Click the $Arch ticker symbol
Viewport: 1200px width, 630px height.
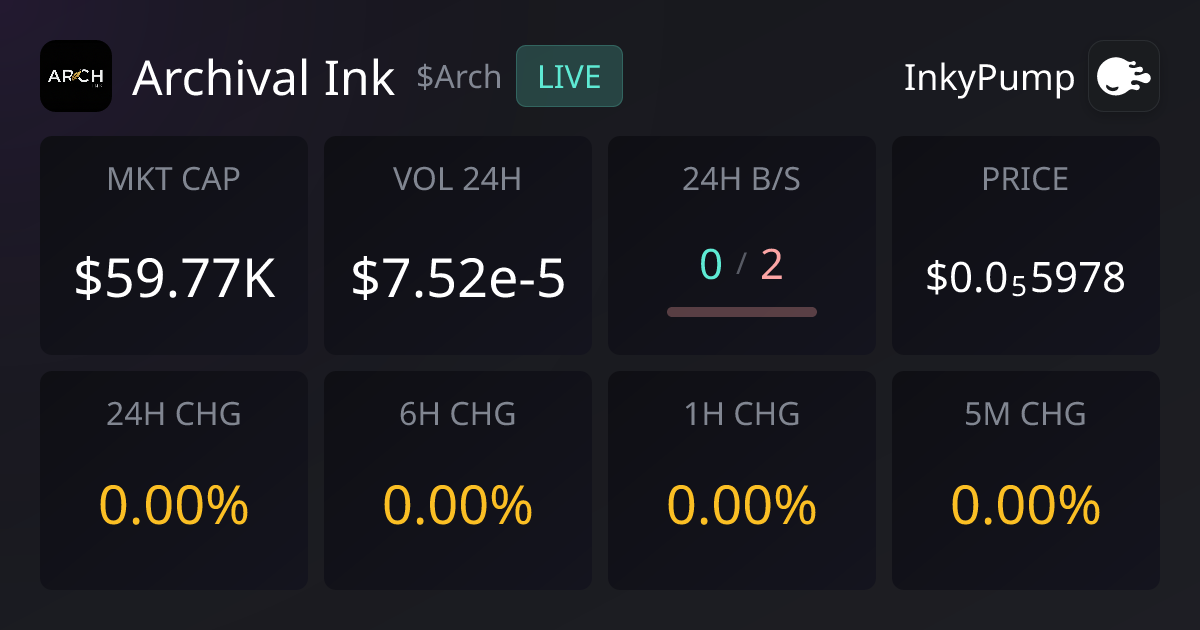tap(459, 77)
